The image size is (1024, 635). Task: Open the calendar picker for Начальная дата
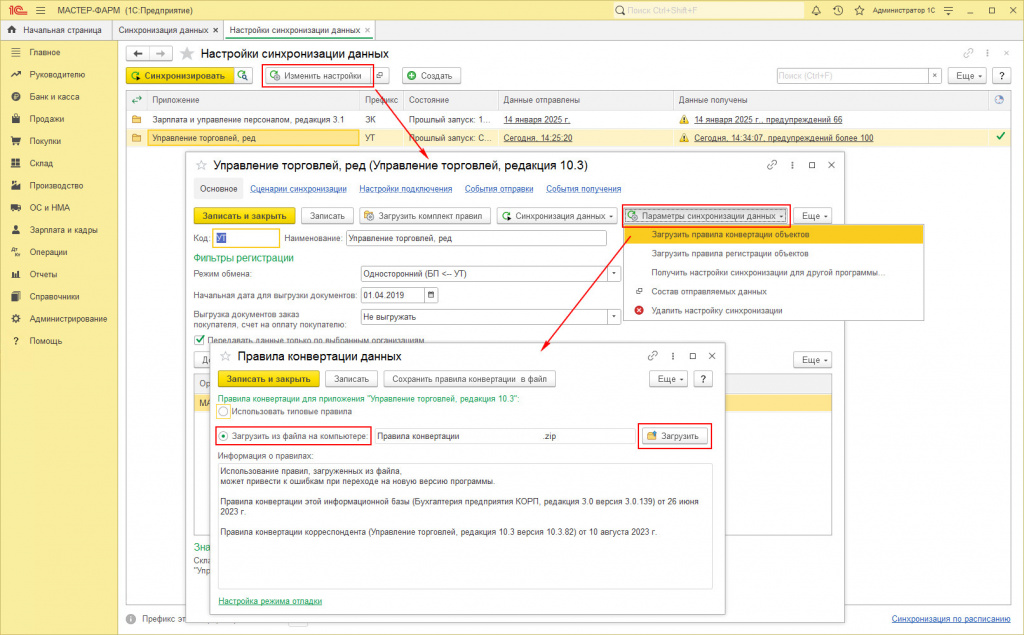point(431,295)
